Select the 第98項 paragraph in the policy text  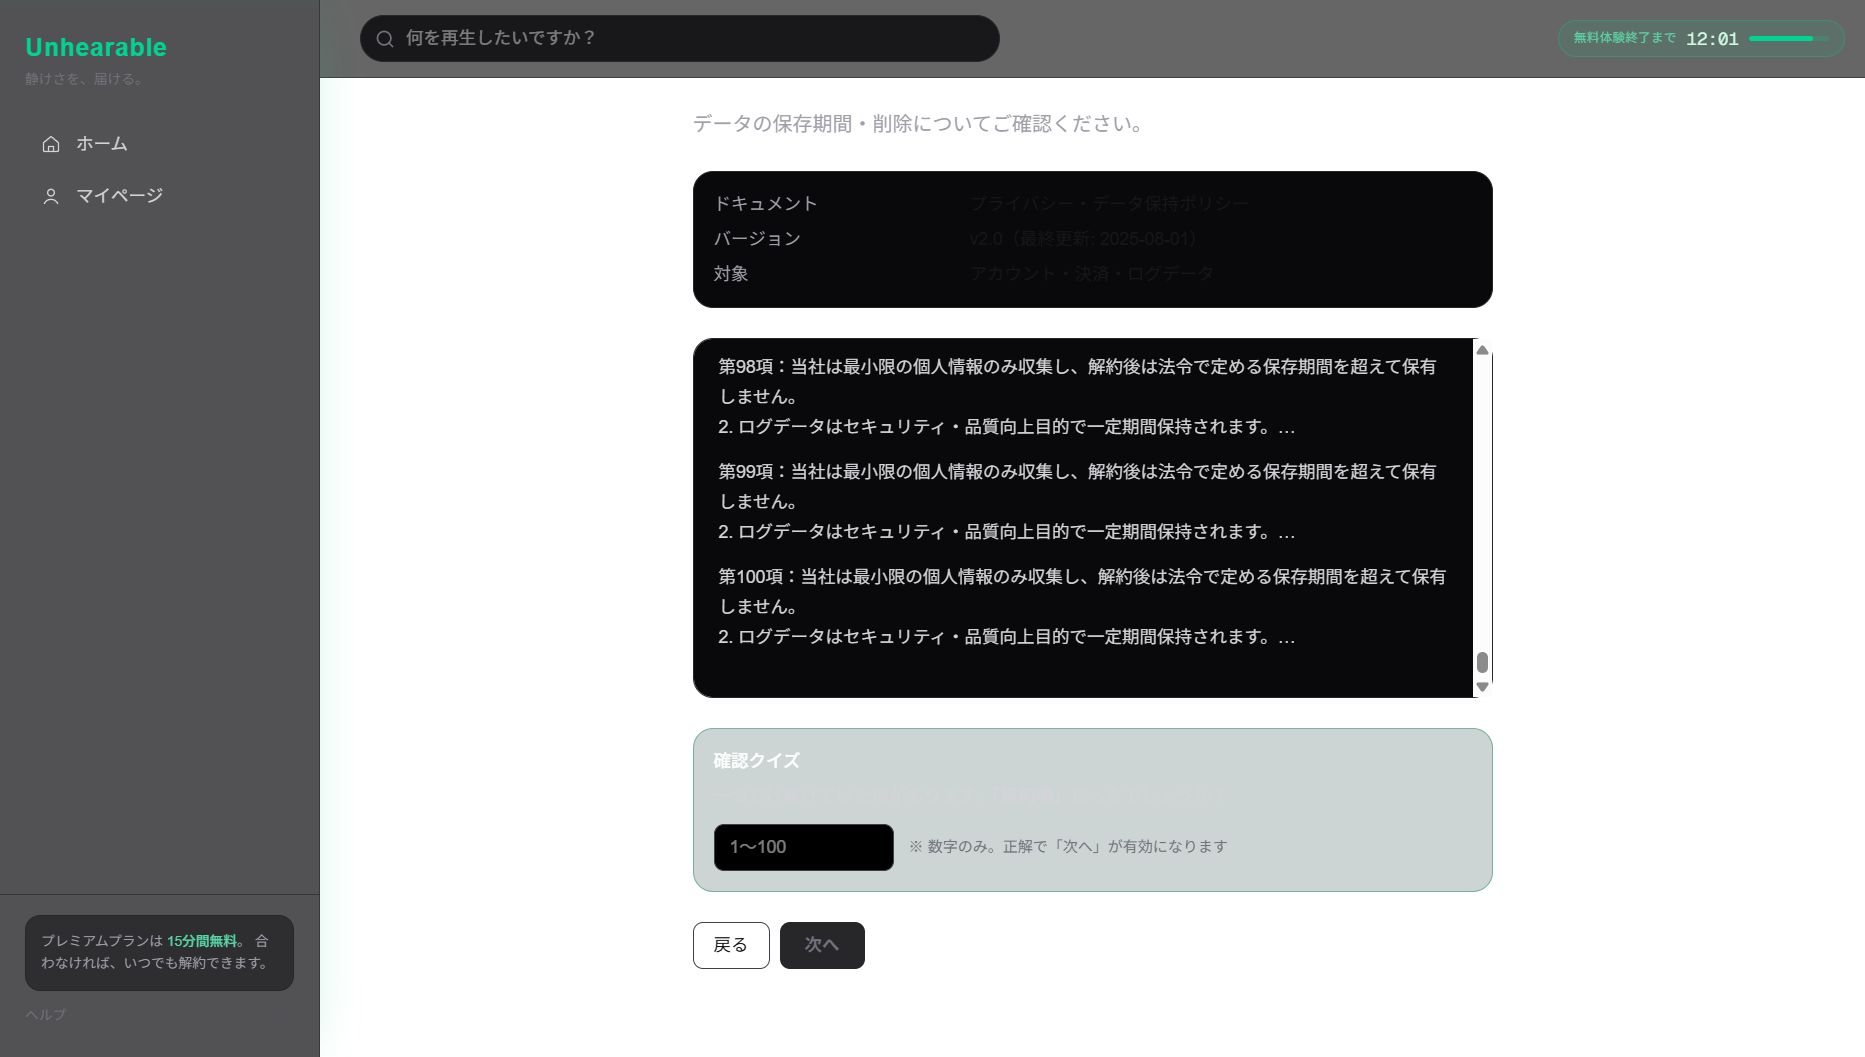pyautogui.click(x=1077, y=396)
